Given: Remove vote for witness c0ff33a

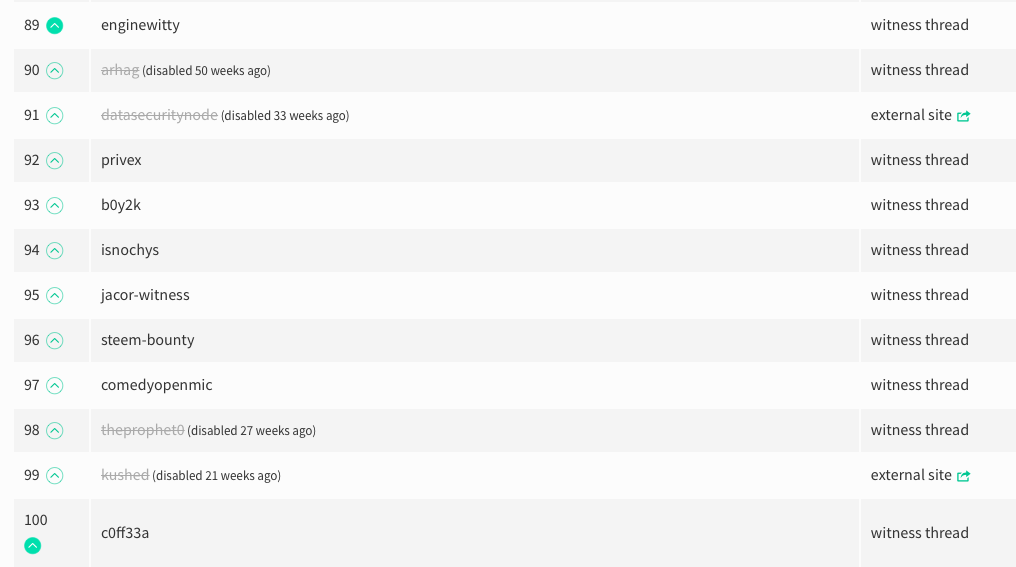Looking at the screenshot, I should (x=32, y=546).
